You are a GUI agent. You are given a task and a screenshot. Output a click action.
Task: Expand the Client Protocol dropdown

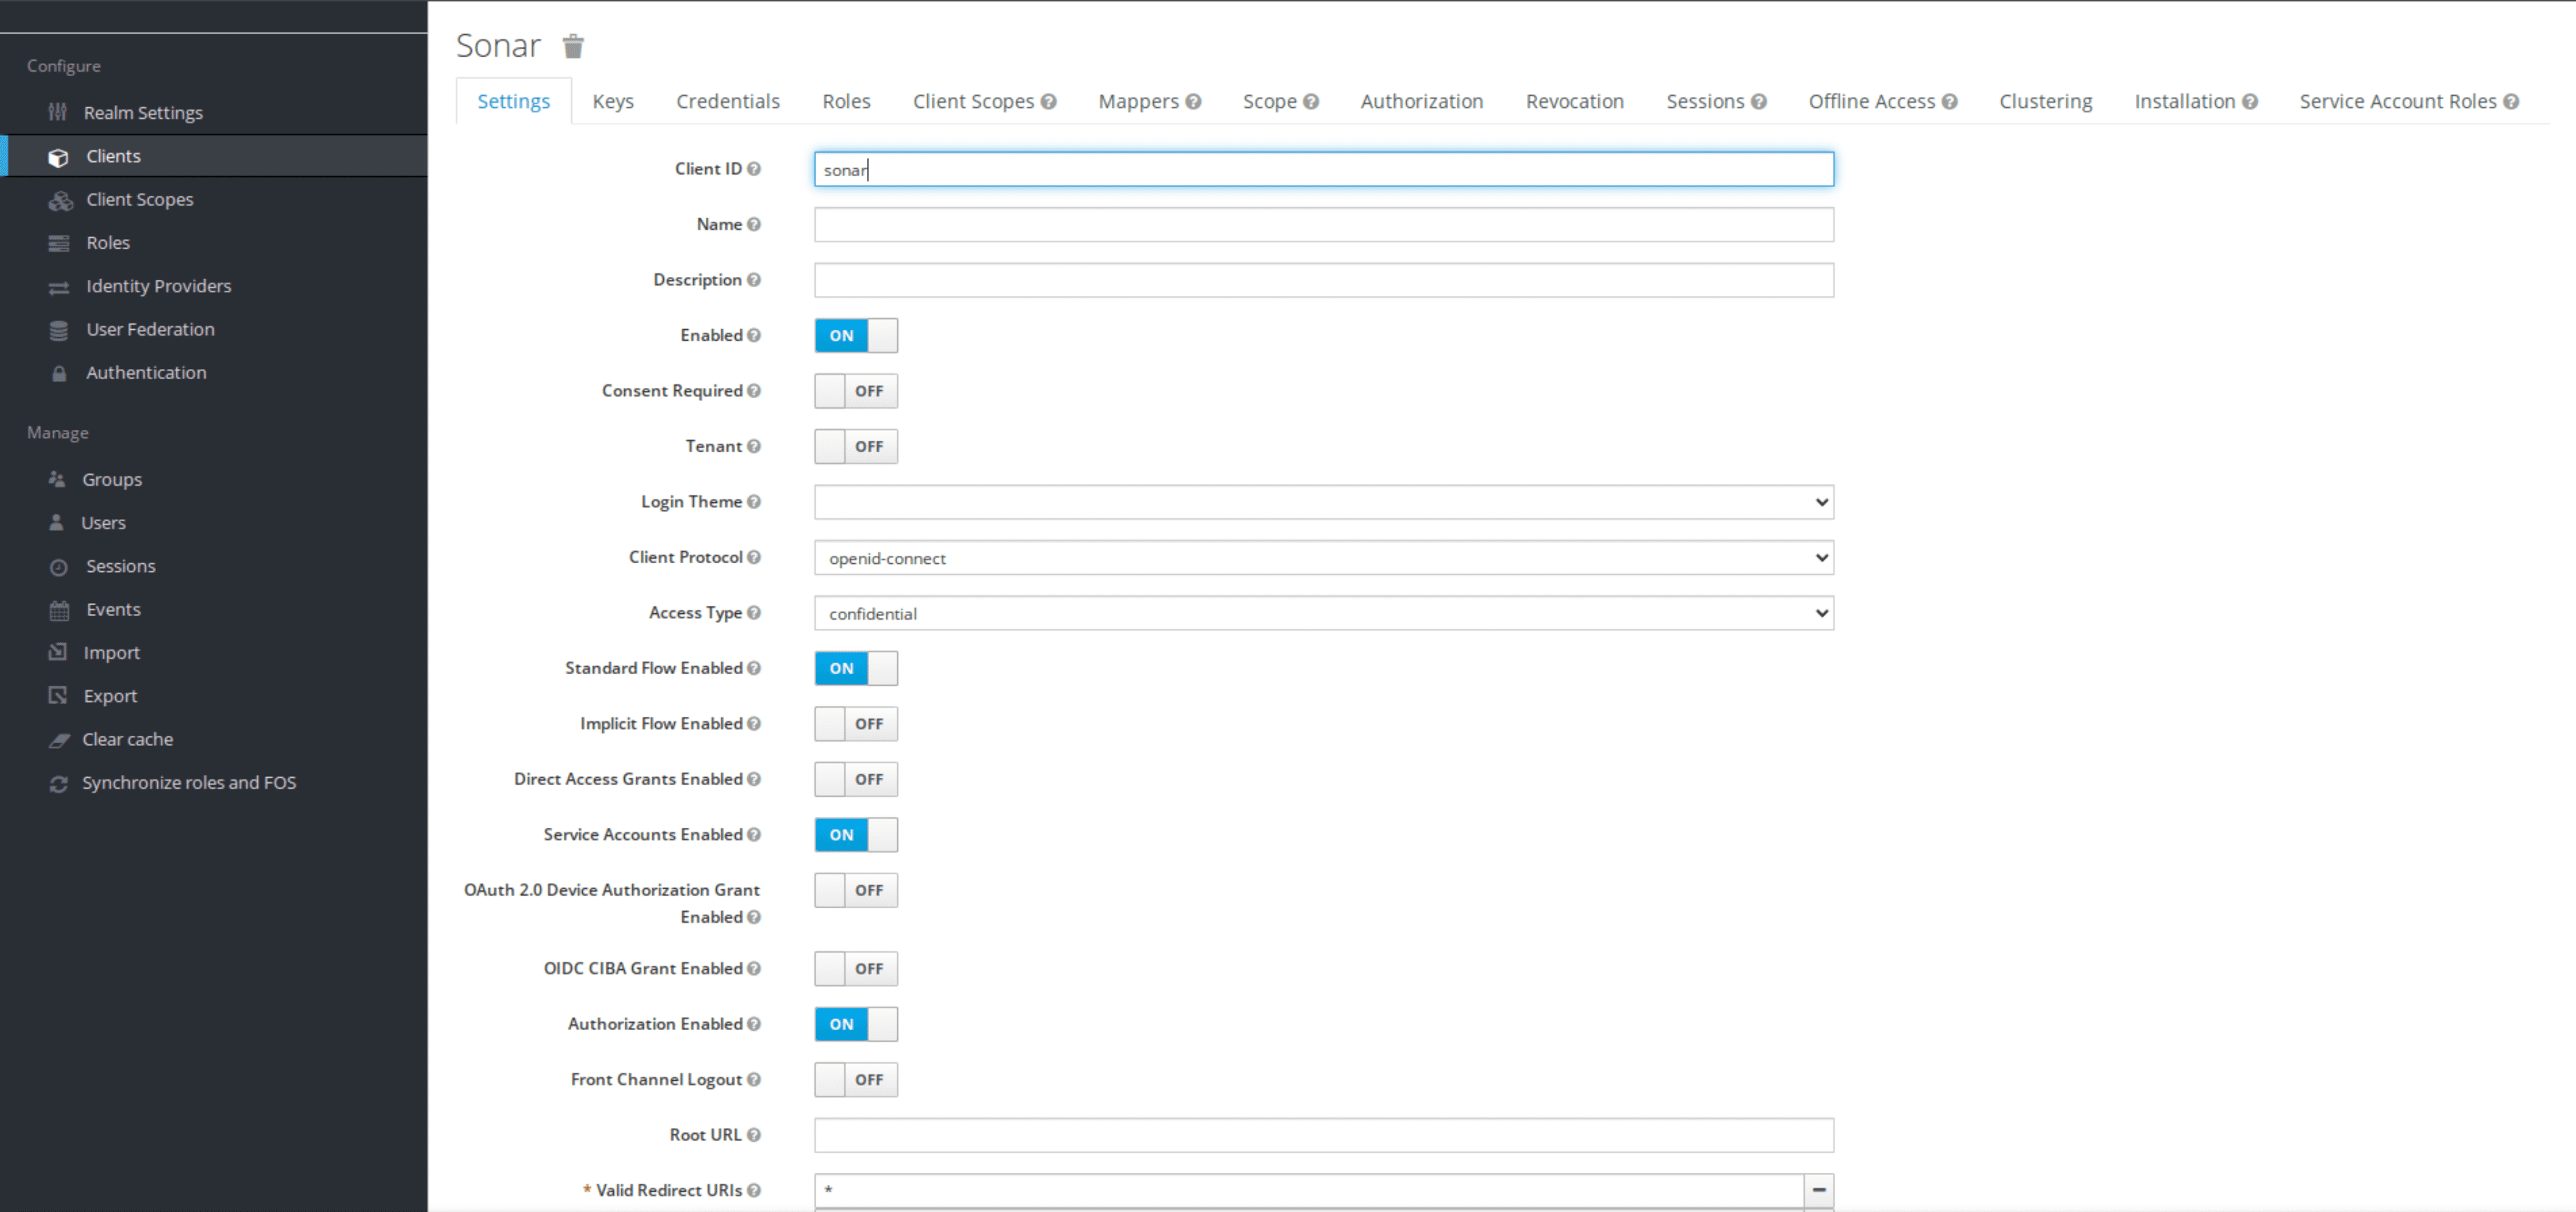[x=1323, y=558]
